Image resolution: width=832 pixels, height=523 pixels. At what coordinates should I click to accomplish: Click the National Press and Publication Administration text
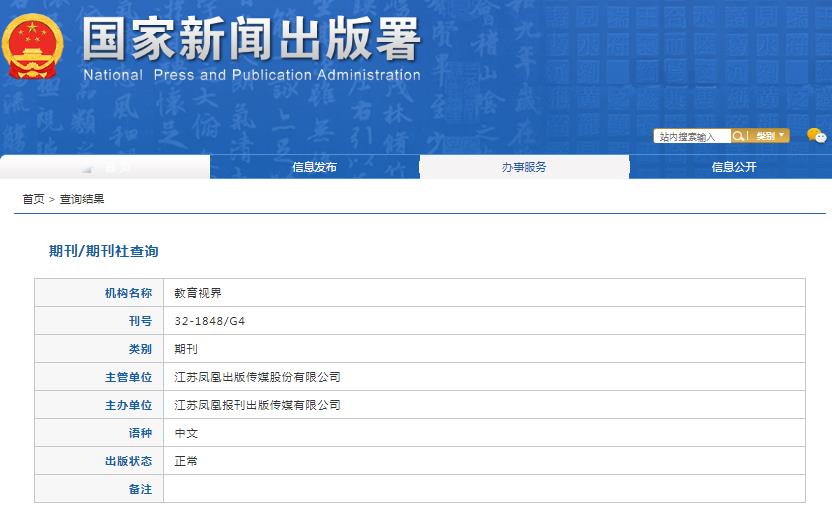point(251,75)
